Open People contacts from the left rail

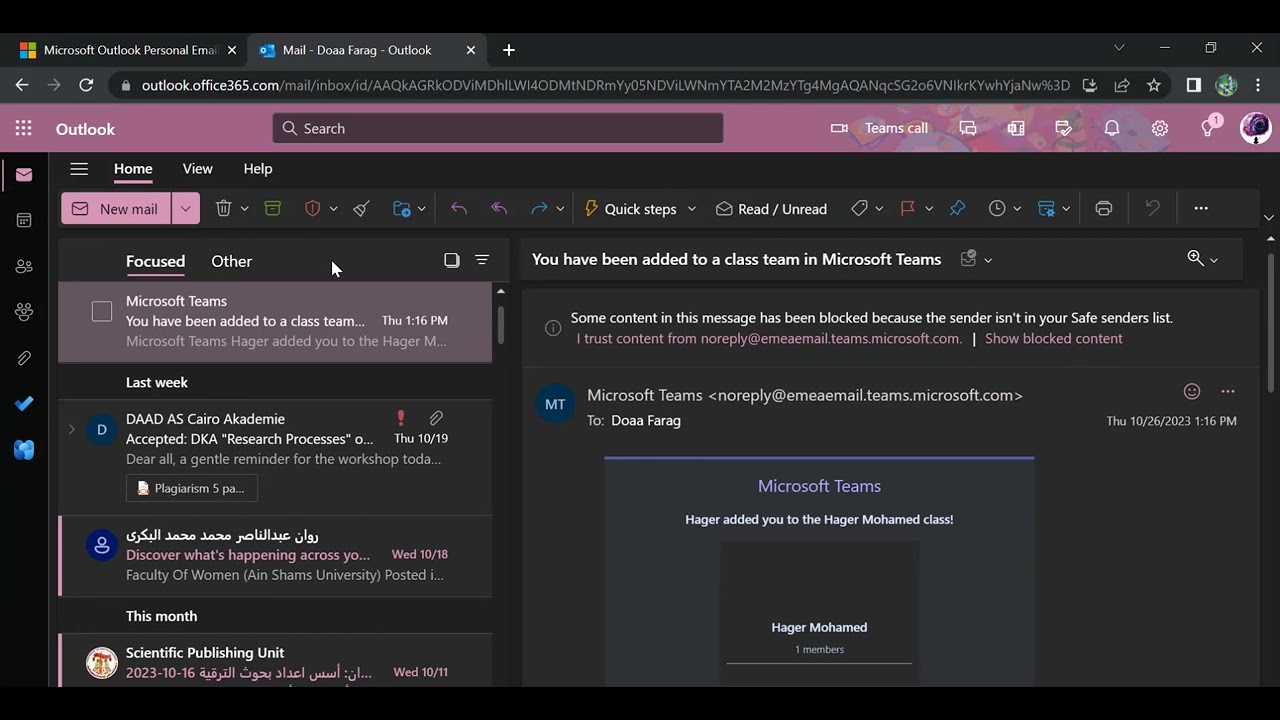click(24, 266)
